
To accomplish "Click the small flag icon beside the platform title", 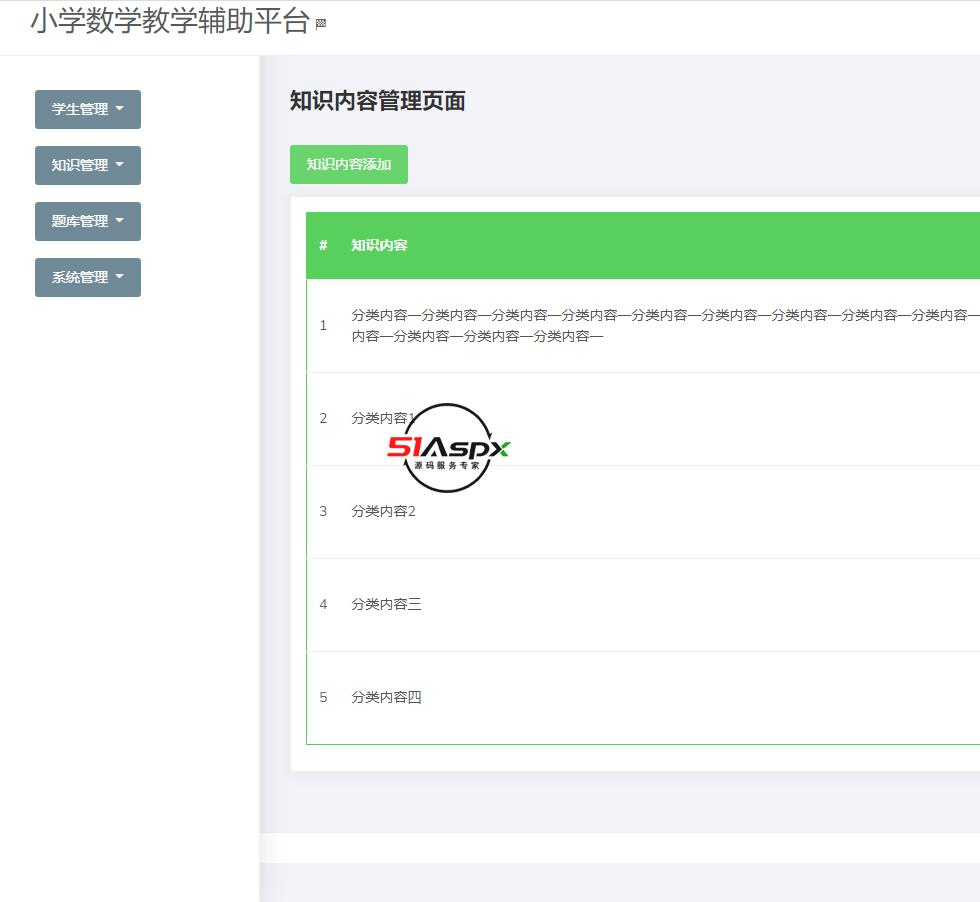I will (320, 23).
